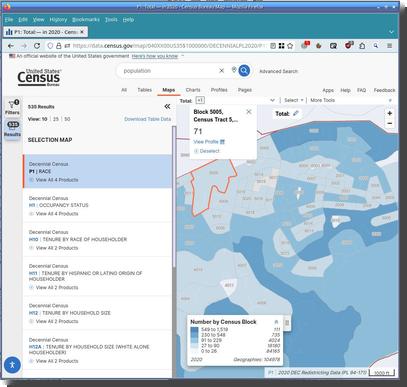
Task: Click the browser back arrow
Action: pos(11,46)
